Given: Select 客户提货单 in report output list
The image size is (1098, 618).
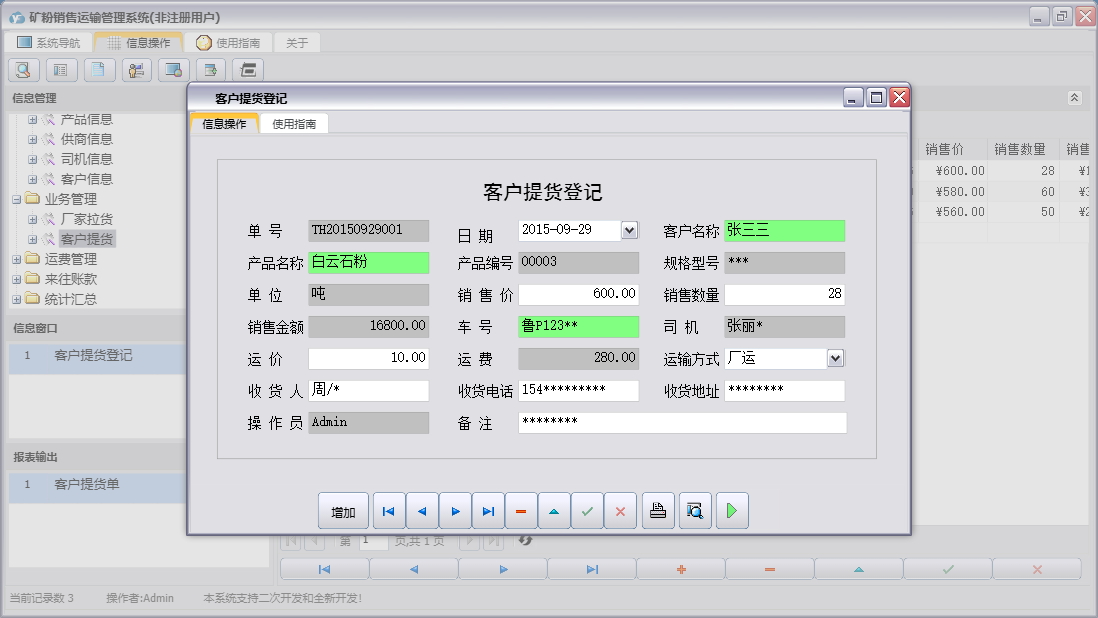Looking at the screenshot, I should 87,485.
